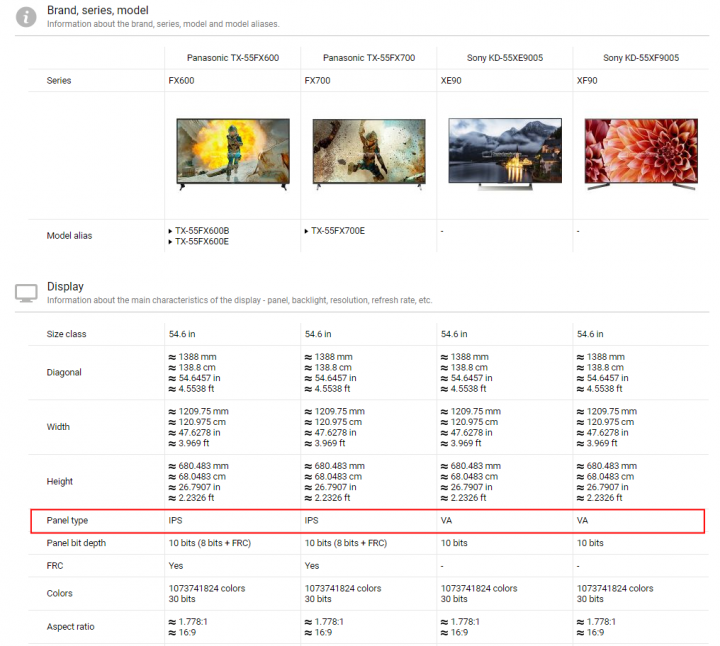Click the Series row label
This screenshot has width=720, height=646.
click(x=59, y=81)
